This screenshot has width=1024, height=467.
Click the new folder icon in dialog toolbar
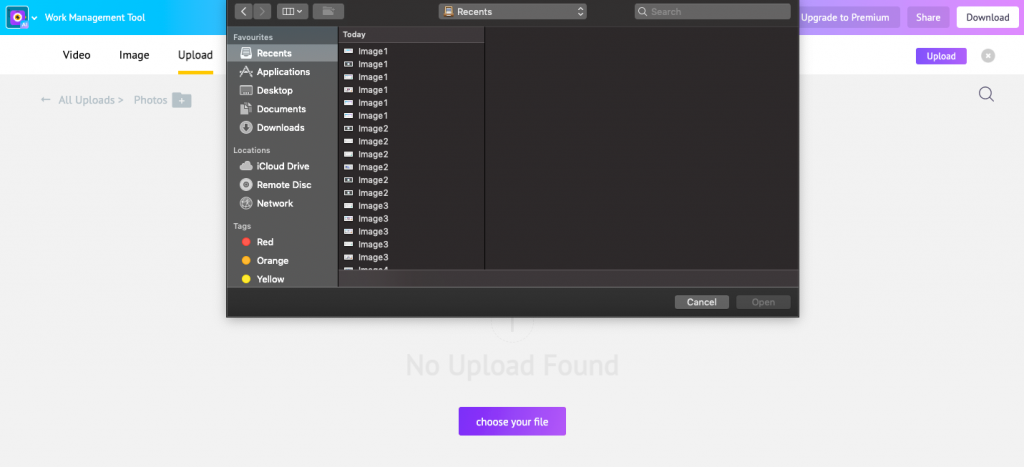[x=328, y=11]
